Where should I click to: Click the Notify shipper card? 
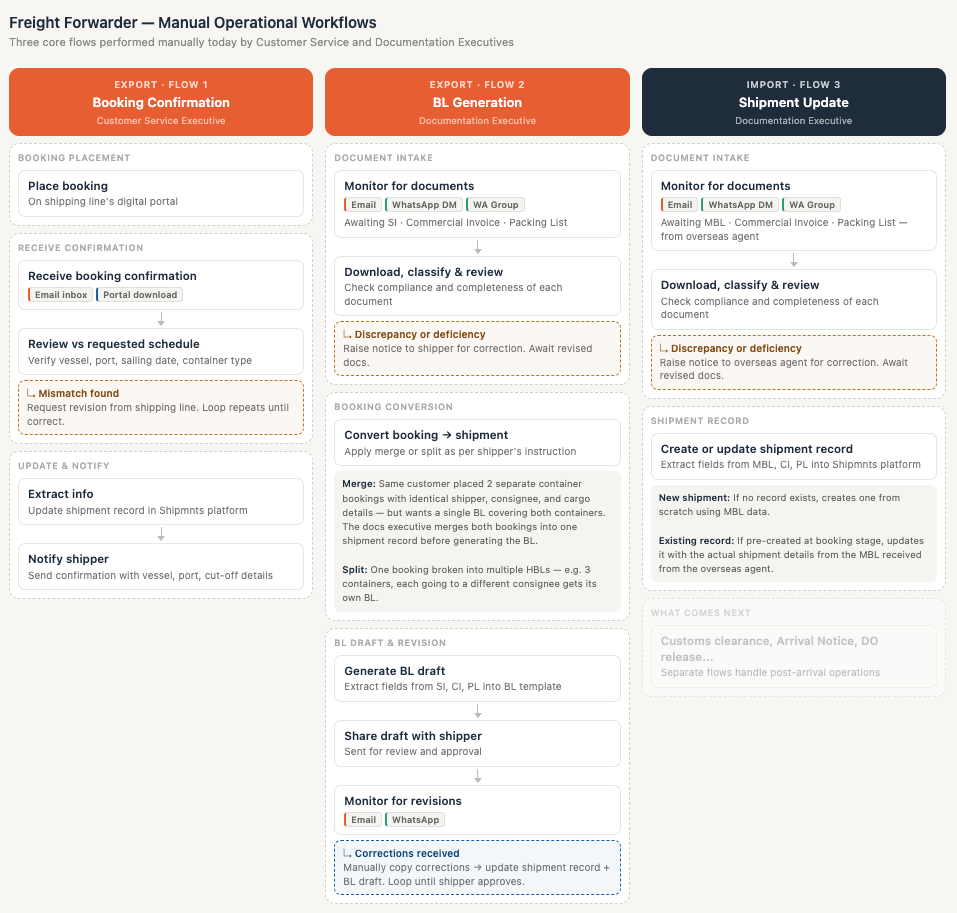[x=161, y=566]
